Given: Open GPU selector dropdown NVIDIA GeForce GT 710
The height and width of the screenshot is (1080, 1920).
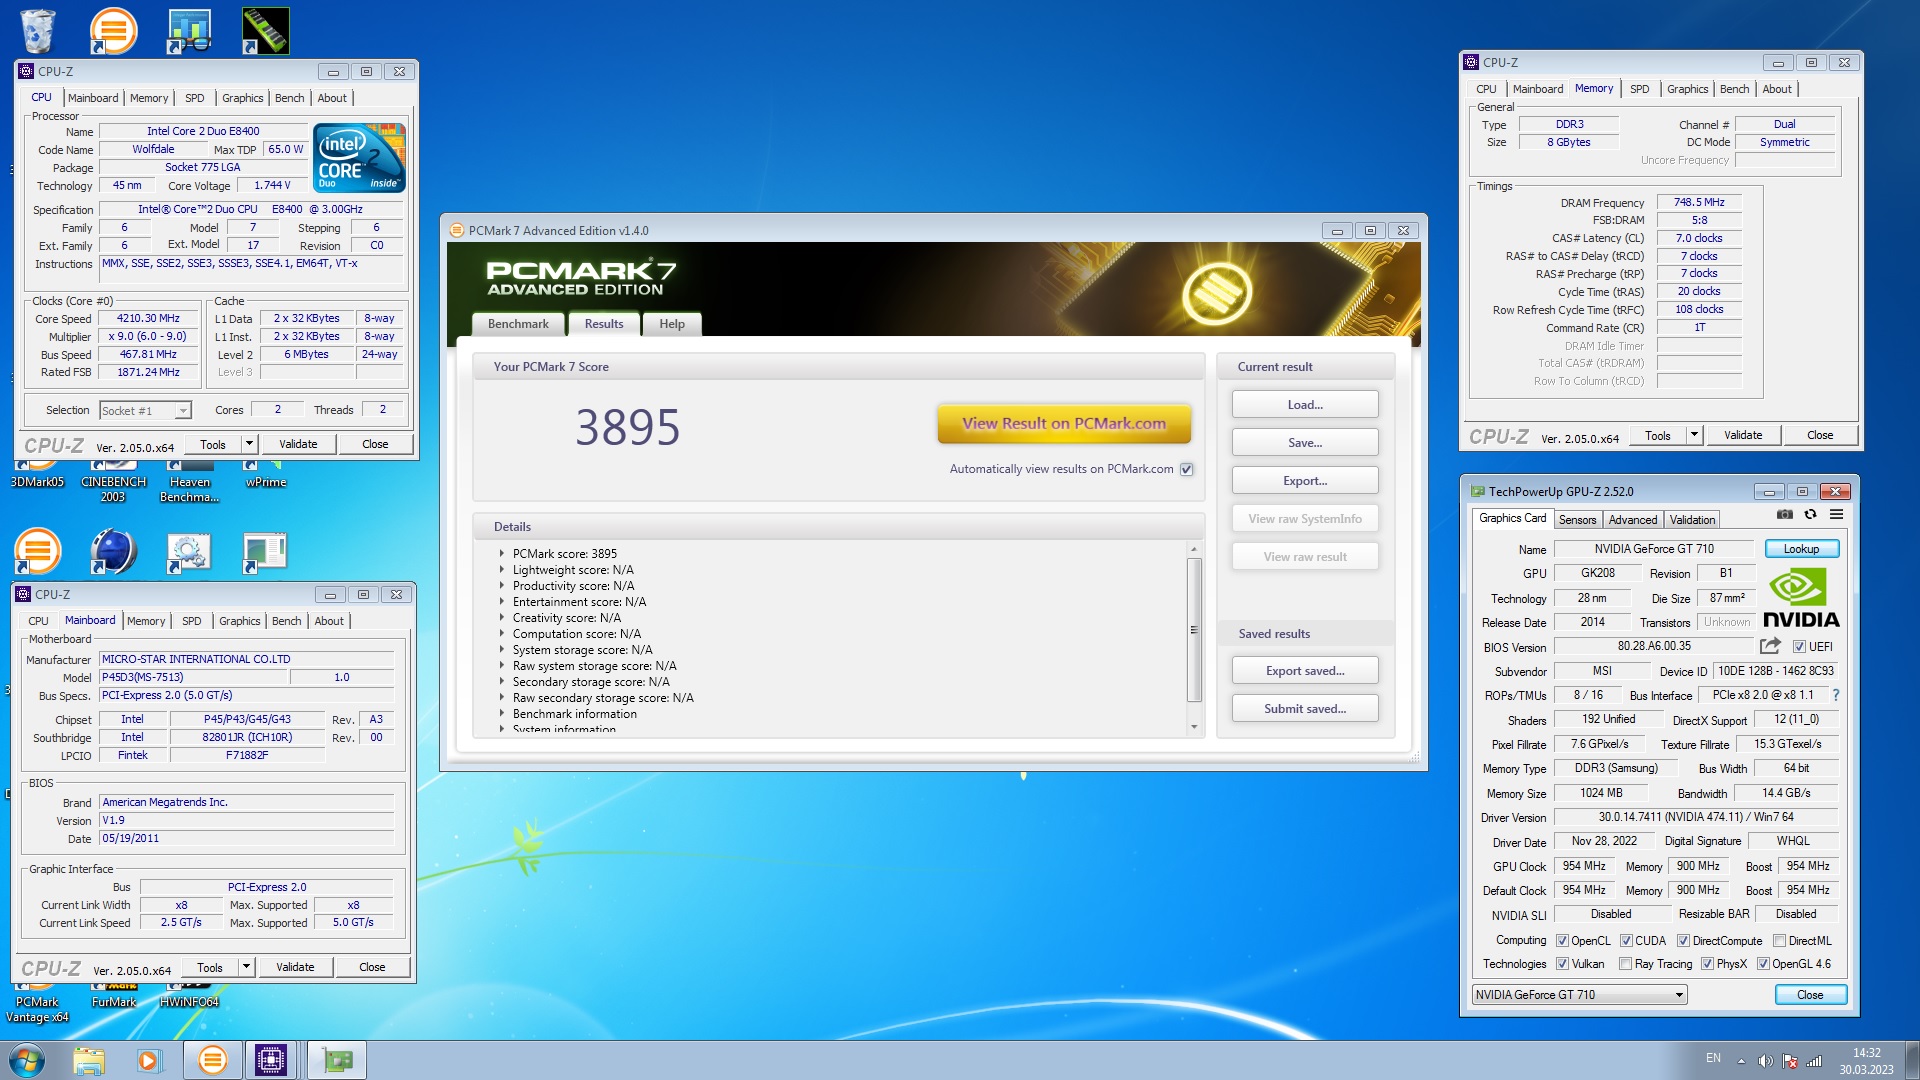Looking at the screenshot, I should pyautogui.click(x=1579, y=994).
